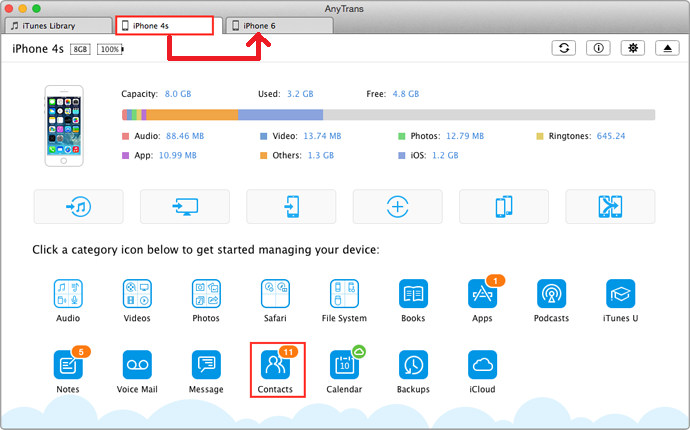Click the merge device button
Viewport: 690px width, 430px height.
tap(610, 206)
